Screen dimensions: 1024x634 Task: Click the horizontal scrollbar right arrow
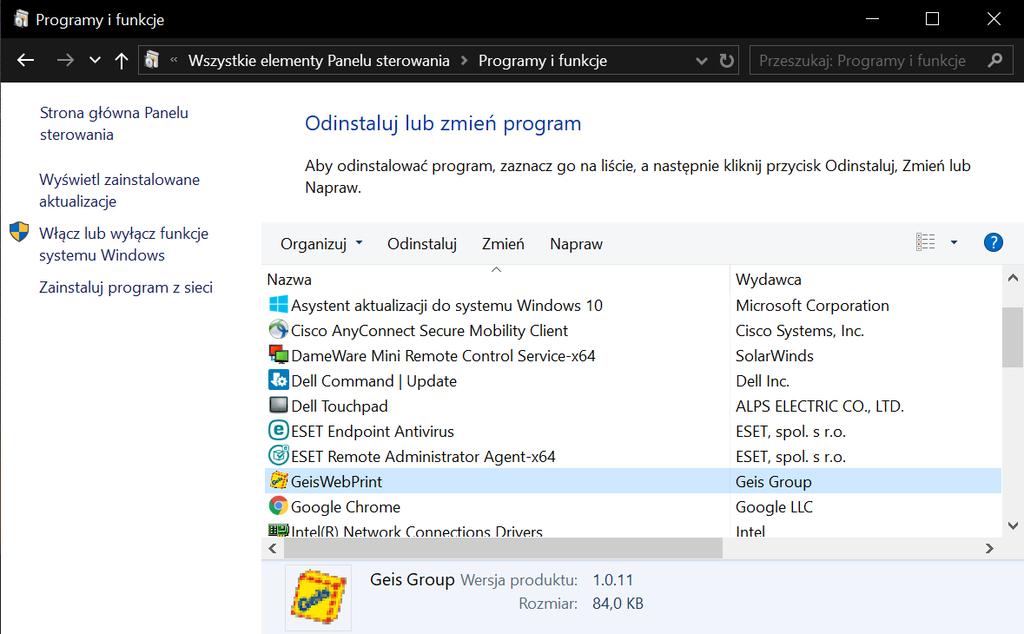coord(989,548)
